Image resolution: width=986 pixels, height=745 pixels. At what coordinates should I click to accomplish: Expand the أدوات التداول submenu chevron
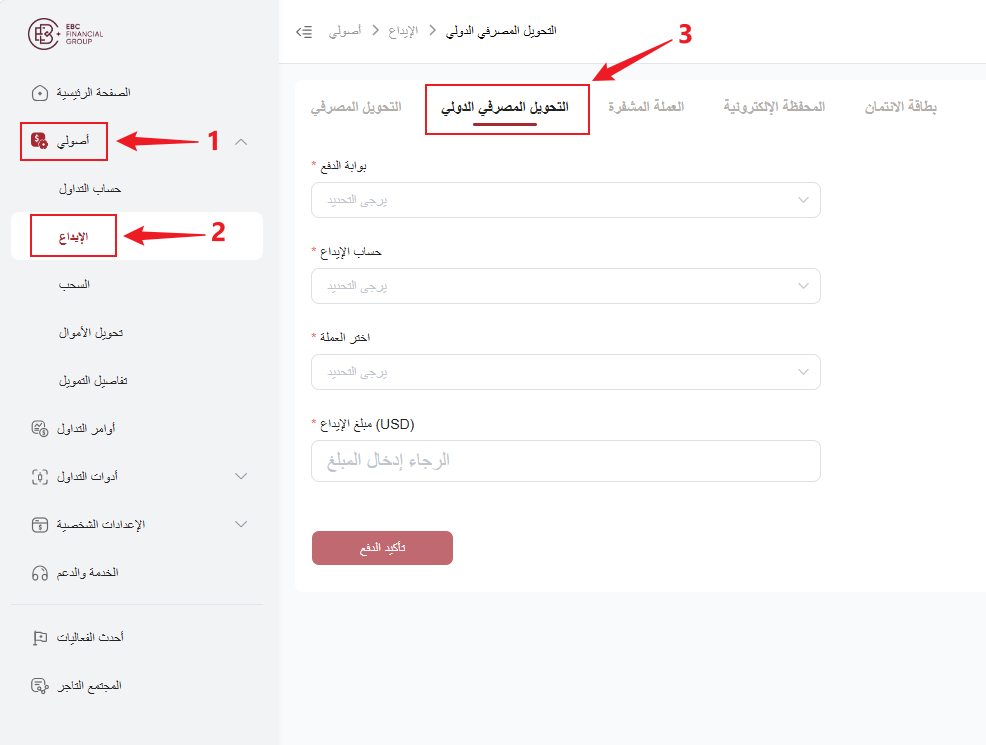[241, 477]
